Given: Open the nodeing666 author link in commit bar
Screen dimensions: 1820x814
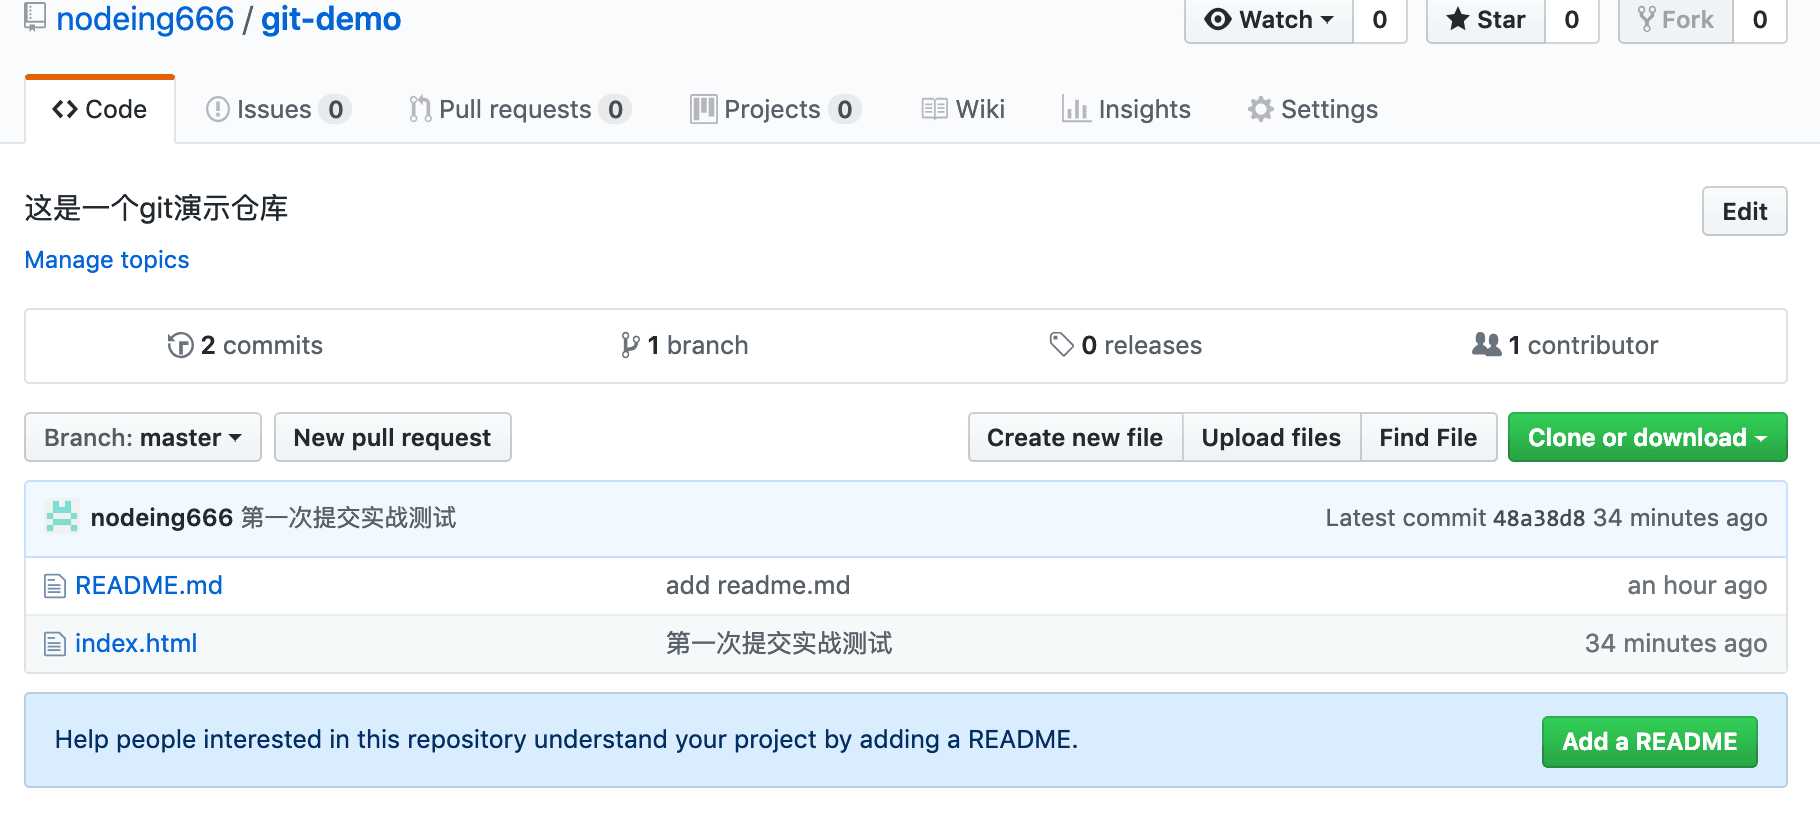Looking at the screenshot, I should [x=161, y=518].
